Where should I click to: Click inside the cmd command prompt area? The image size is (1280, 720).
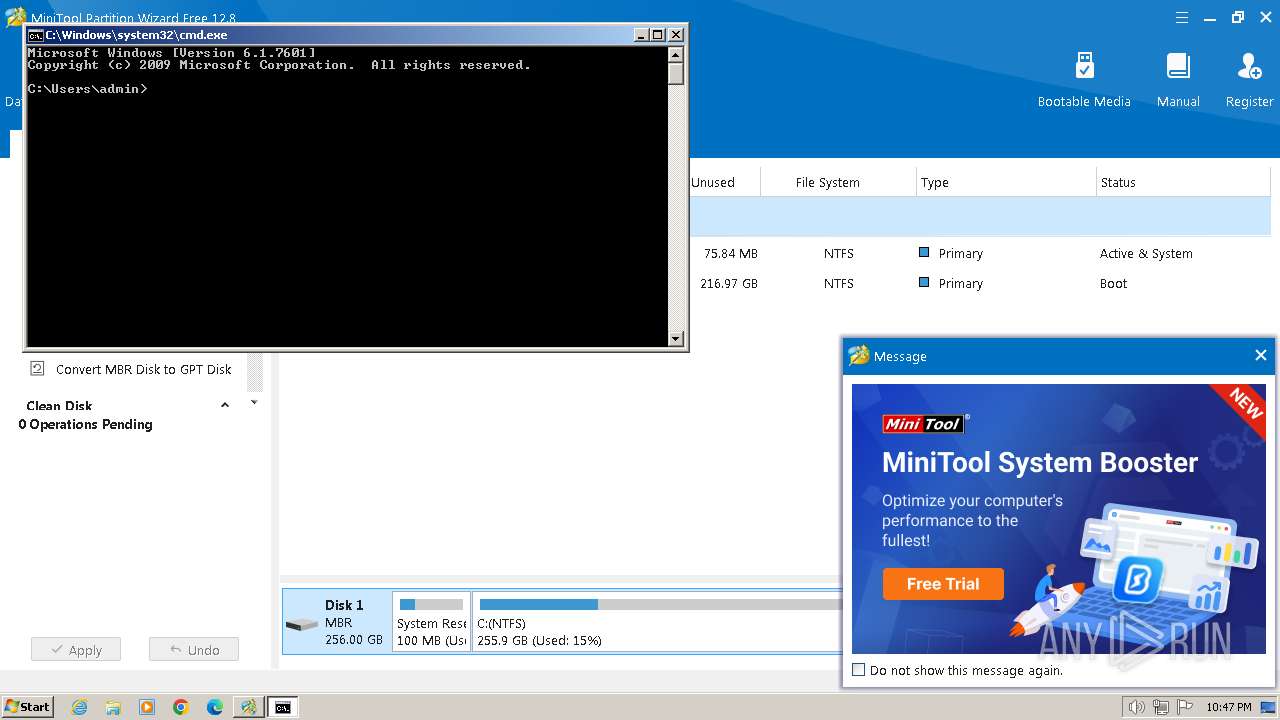point(347,196)
